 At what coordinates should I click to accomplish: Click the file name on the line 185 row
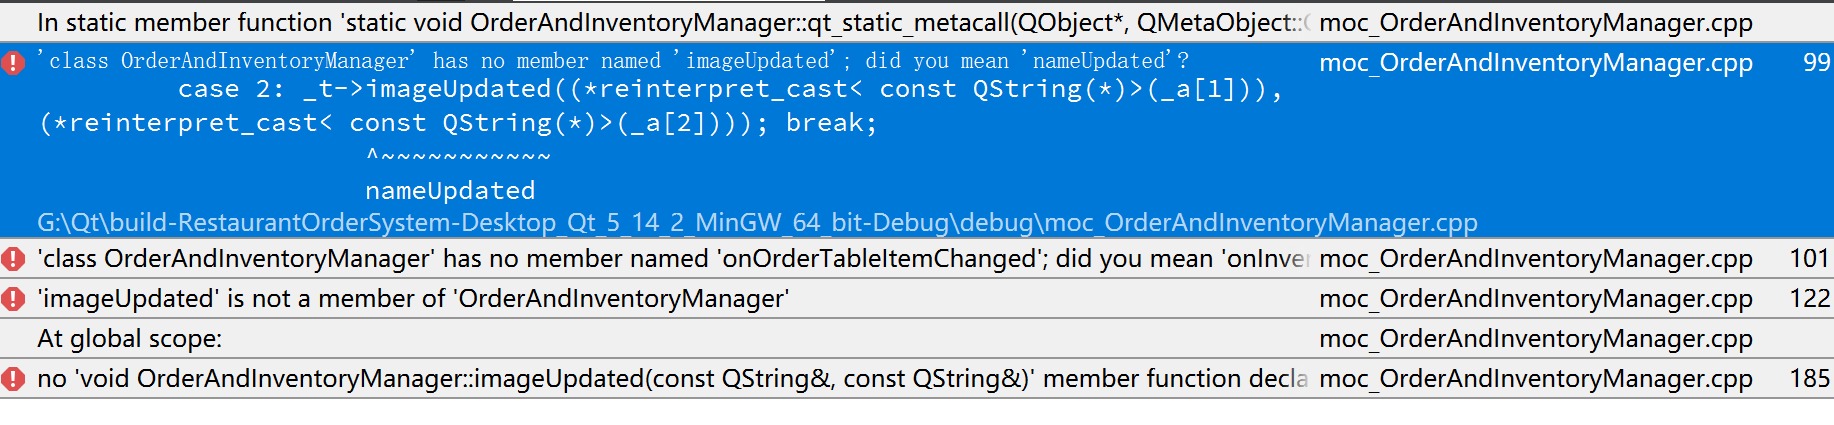[1536, 379]
